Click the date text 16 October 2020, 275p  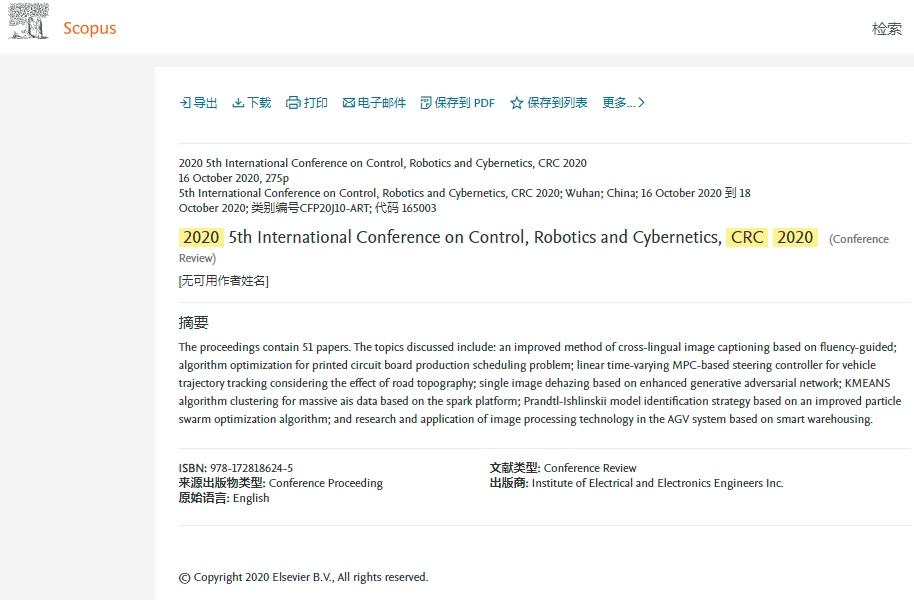[x=234, y=178]
